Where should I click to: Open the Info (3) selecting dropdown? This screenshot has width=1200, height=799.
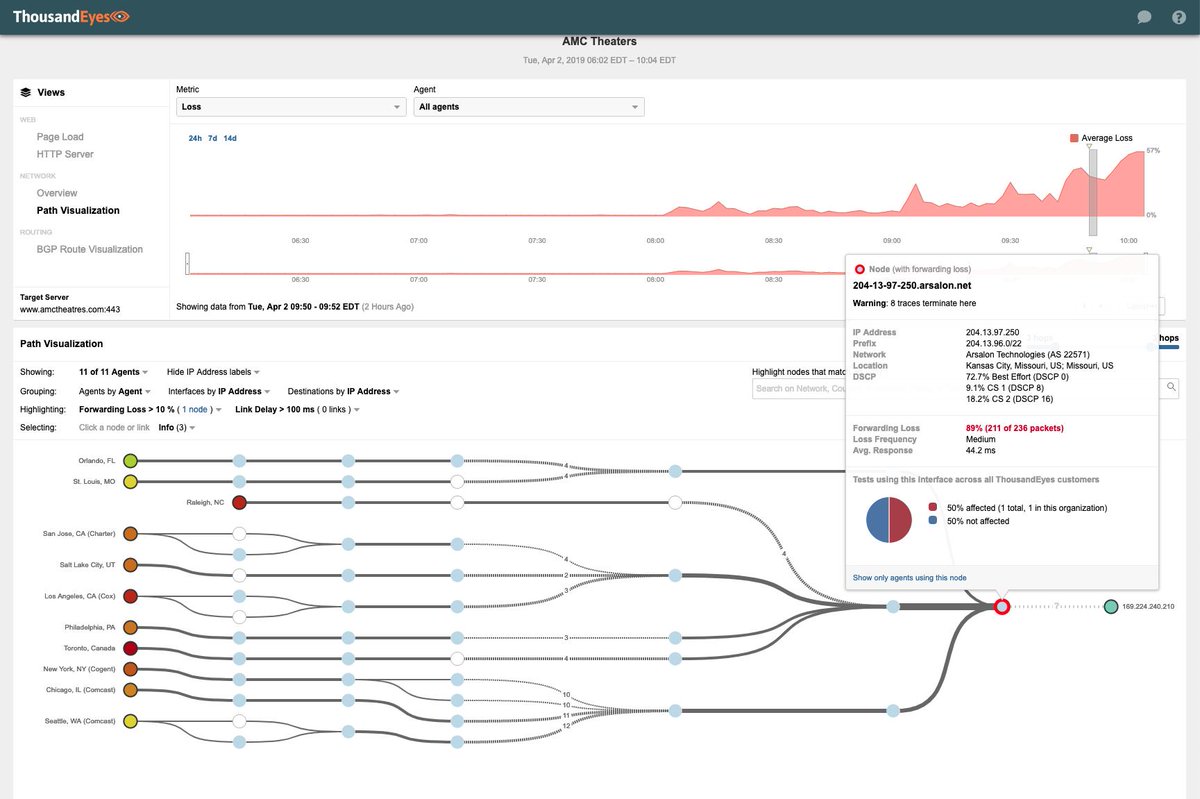coord(177,427)
